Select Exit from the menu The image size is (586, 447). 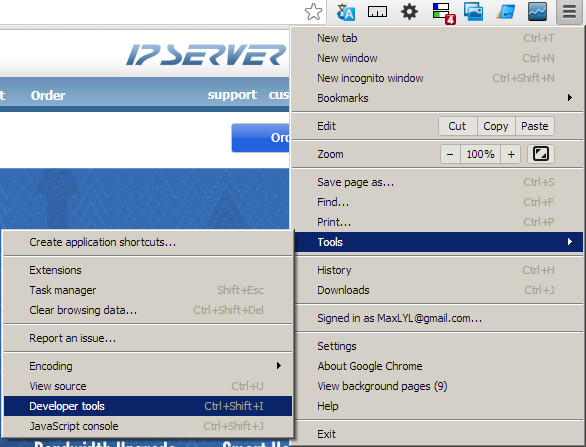(x=437, y=434)
